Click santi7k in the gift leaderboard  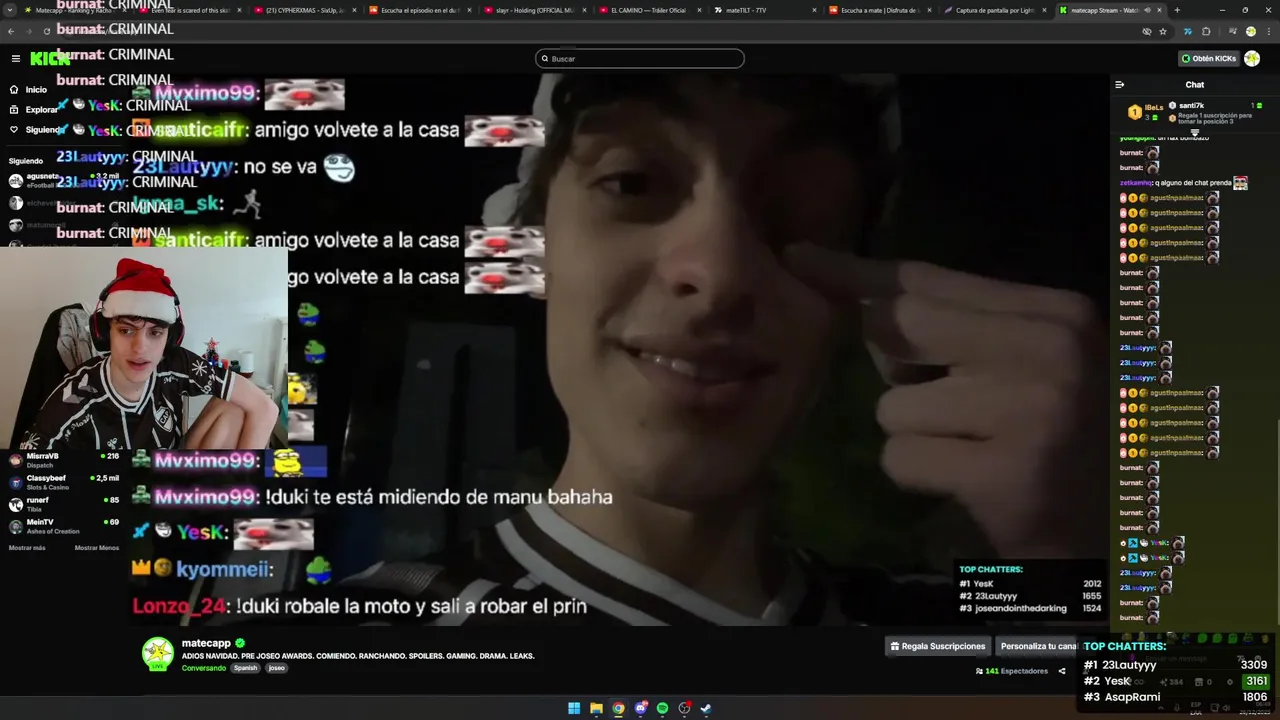(x=1191, y=105)
